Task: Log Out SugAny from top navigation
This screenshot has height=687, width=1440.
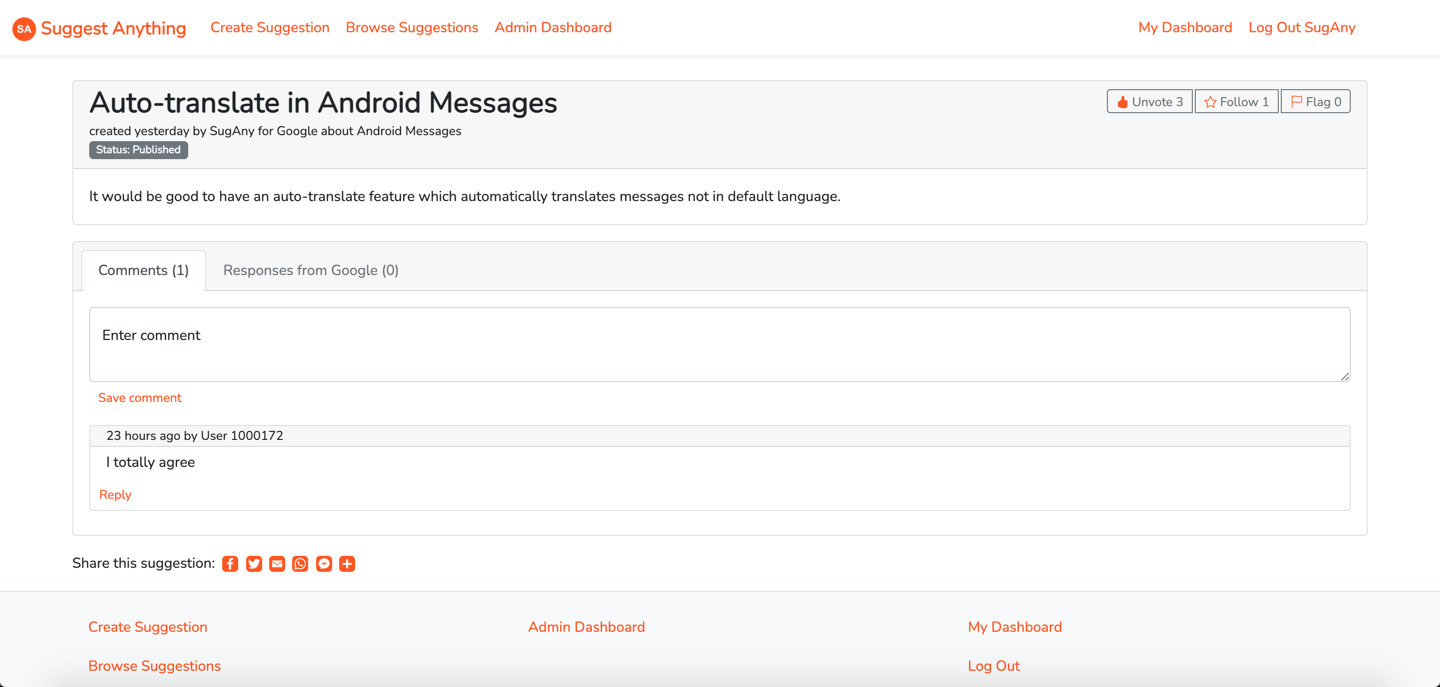Action: pos(1302,28)
